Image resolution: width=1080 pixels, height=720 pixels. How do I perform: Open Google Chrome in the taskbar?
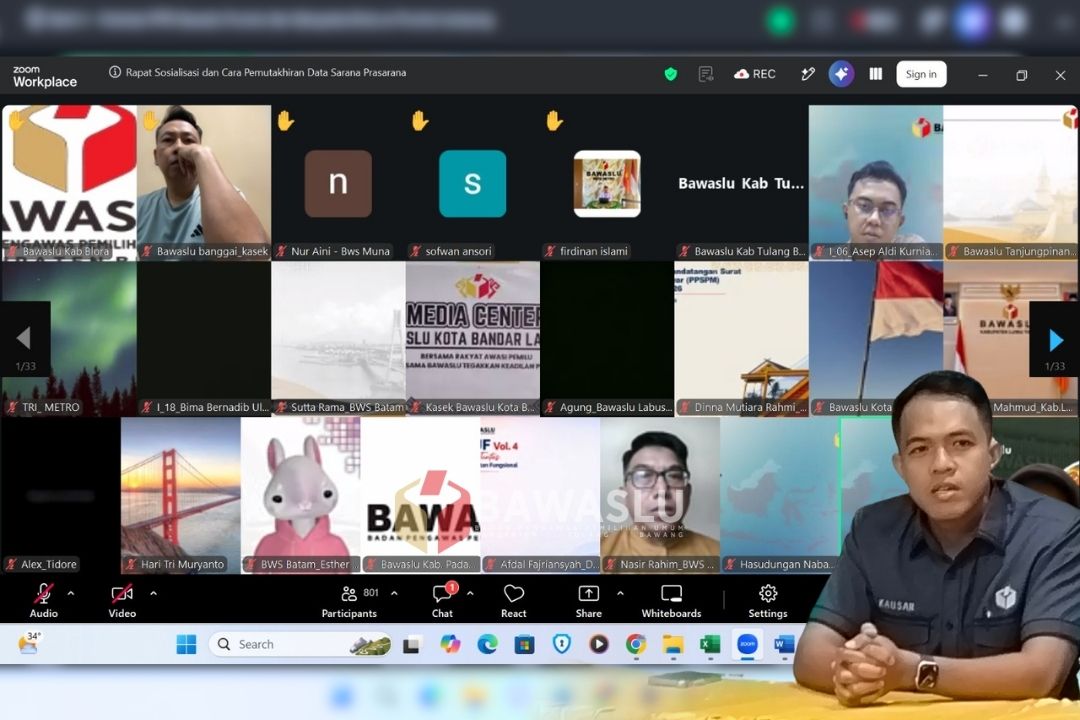click(636, 644)
